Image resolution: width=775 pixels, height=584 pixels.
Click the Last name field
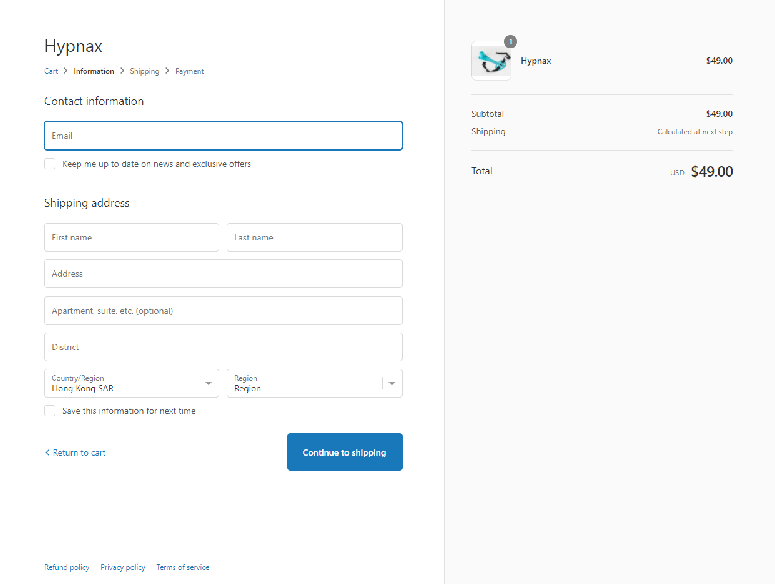[x=315, y=238]
